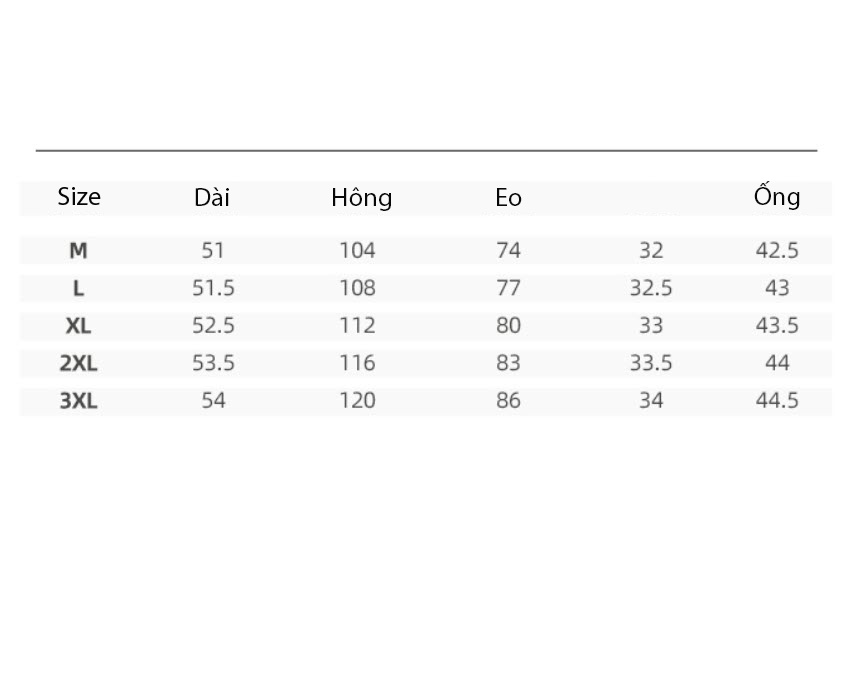Click the 44.5 leg value for 3XL

[x=777, y=401]
